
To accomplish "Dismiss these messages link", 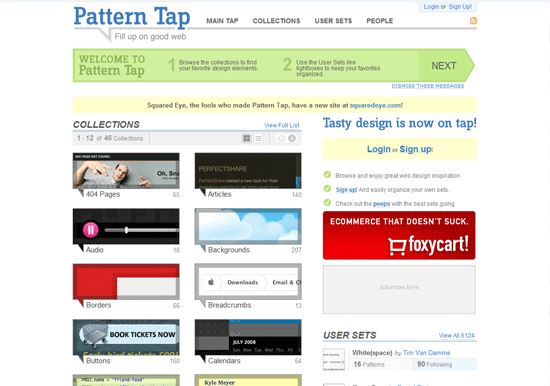I will point(428,86).
